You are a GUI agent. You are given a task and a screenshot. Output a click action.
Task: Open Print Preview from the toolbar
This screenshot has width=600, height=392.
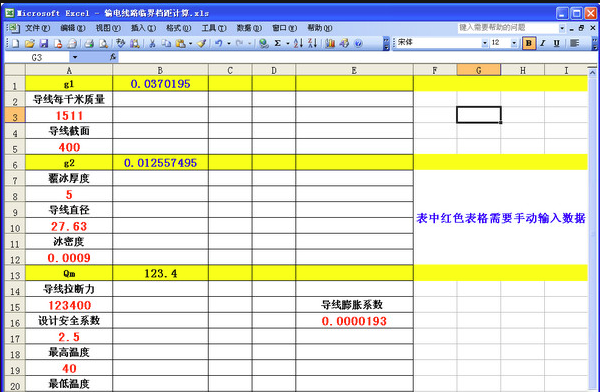[103, 43]
